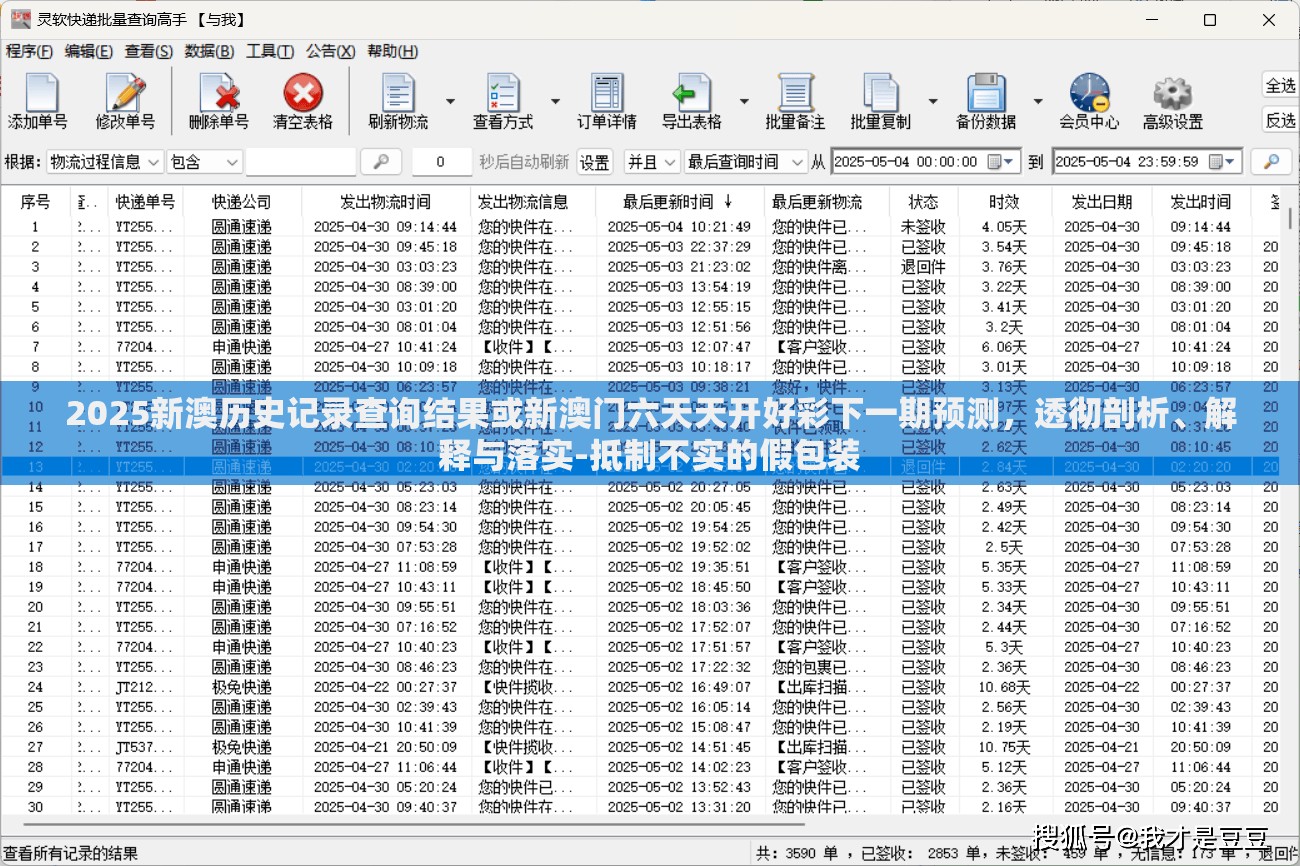Click the app icon in title bar
Screen dimensions: 1300x866
click(20, 19)
